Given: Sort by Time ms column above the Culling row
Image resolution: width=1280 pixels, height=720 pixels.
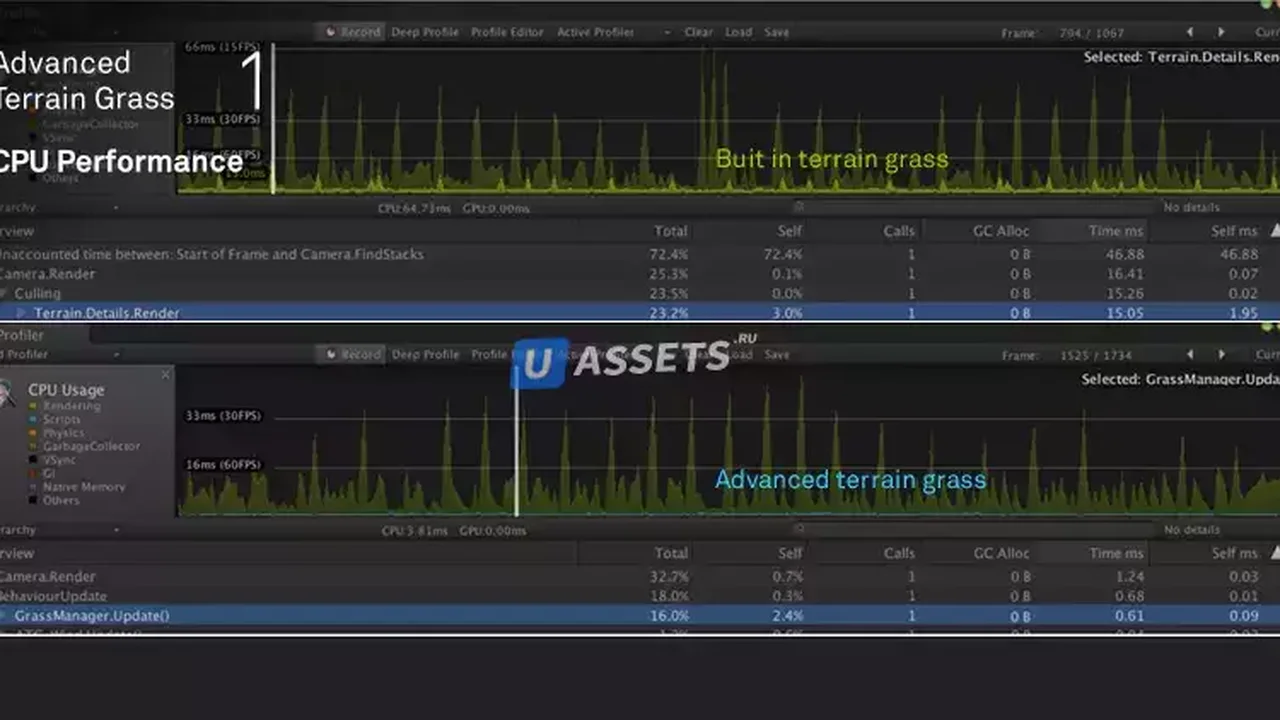Looking at the screenshot, I should [1116, 231].
